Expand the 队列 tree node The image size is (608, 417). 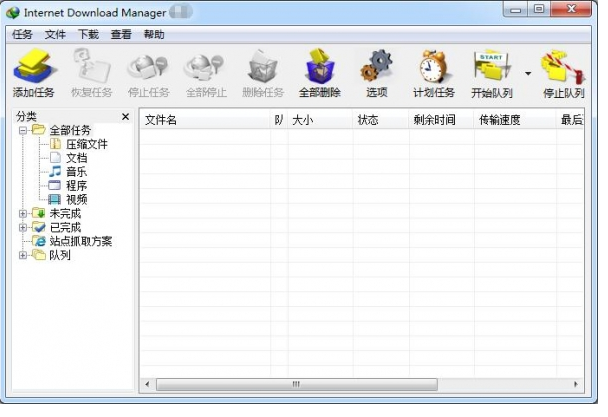23,255
